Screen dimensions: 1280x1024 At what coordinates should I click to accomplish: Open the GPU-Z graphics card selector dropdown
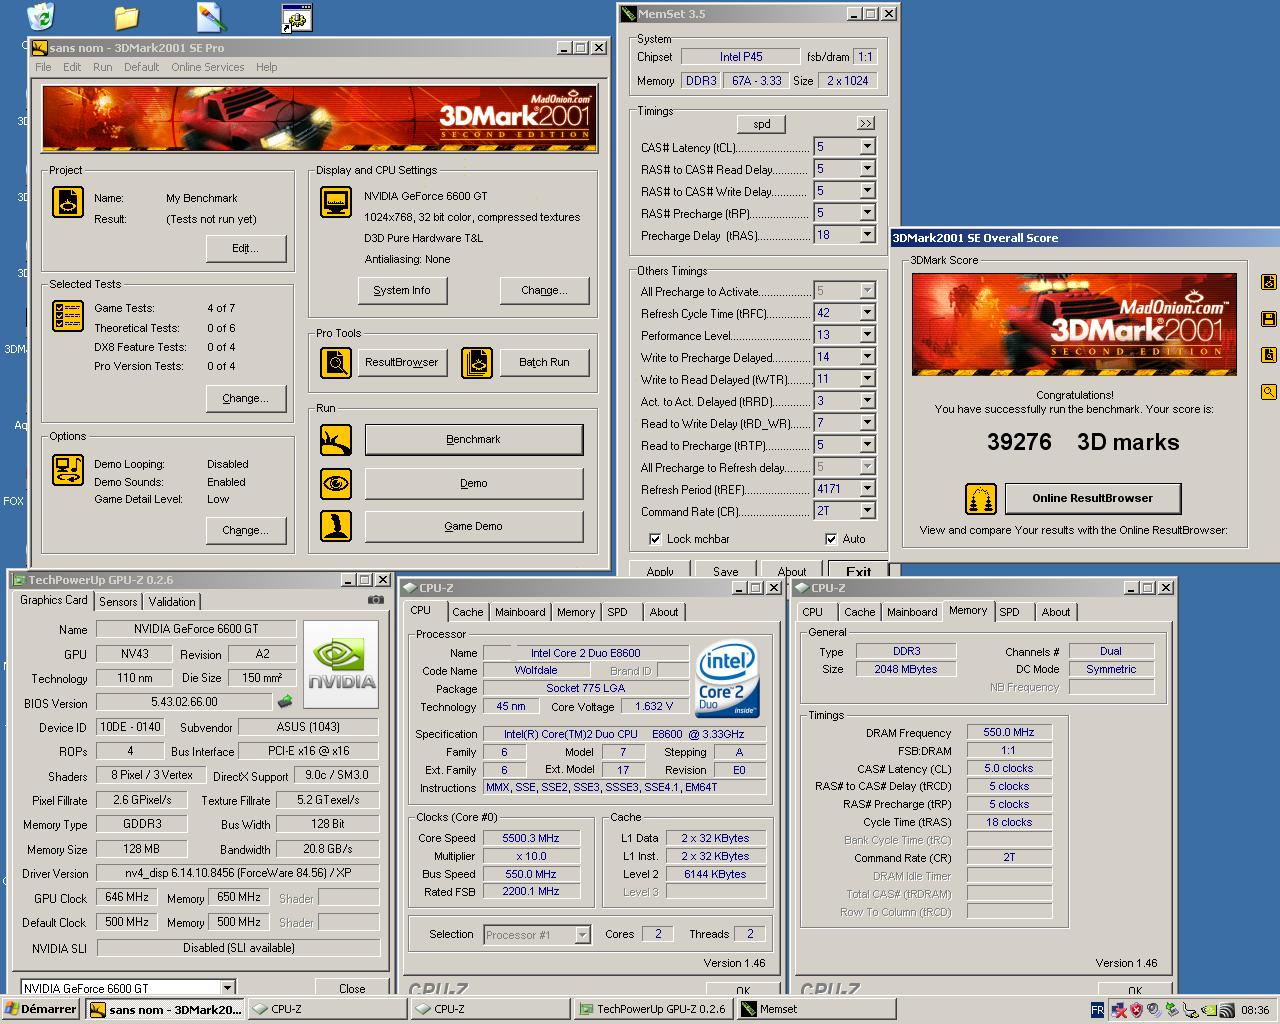click(x=227, y=988)
